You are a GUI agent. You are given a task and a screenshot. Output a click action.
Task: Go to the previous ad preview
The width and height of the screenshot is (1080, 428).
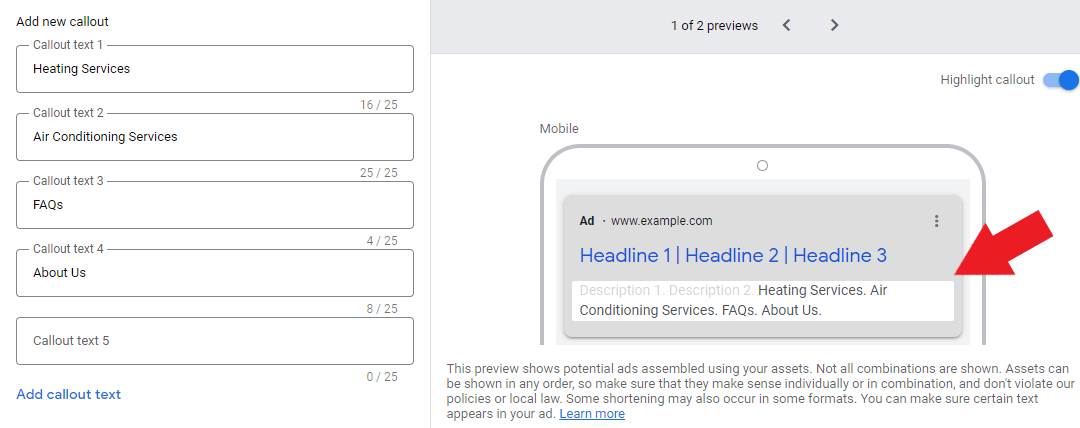pyautogui.click(x=787, y=26)
